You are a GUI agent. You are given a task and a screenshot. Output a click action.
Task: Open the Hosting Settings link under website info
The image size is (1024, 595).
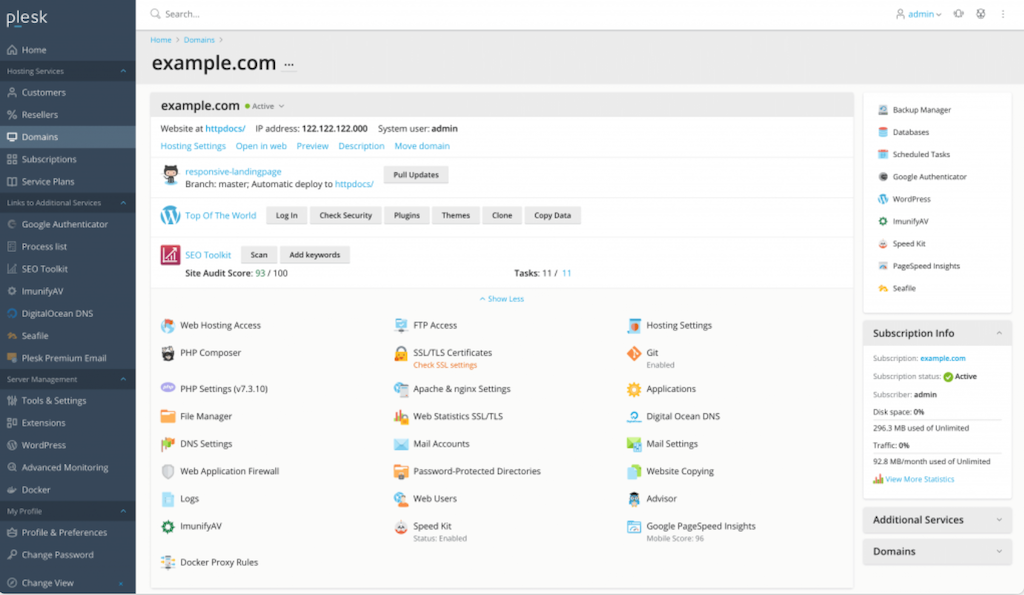[x=193, y=146]
